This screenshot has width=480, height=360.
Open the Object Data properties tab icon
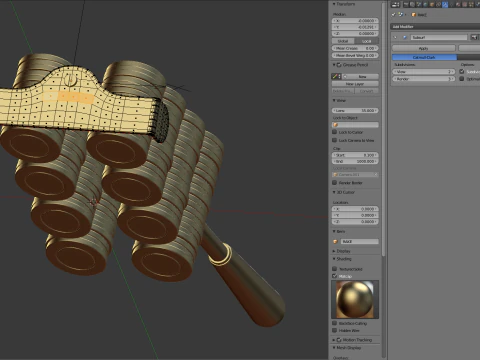451,5
